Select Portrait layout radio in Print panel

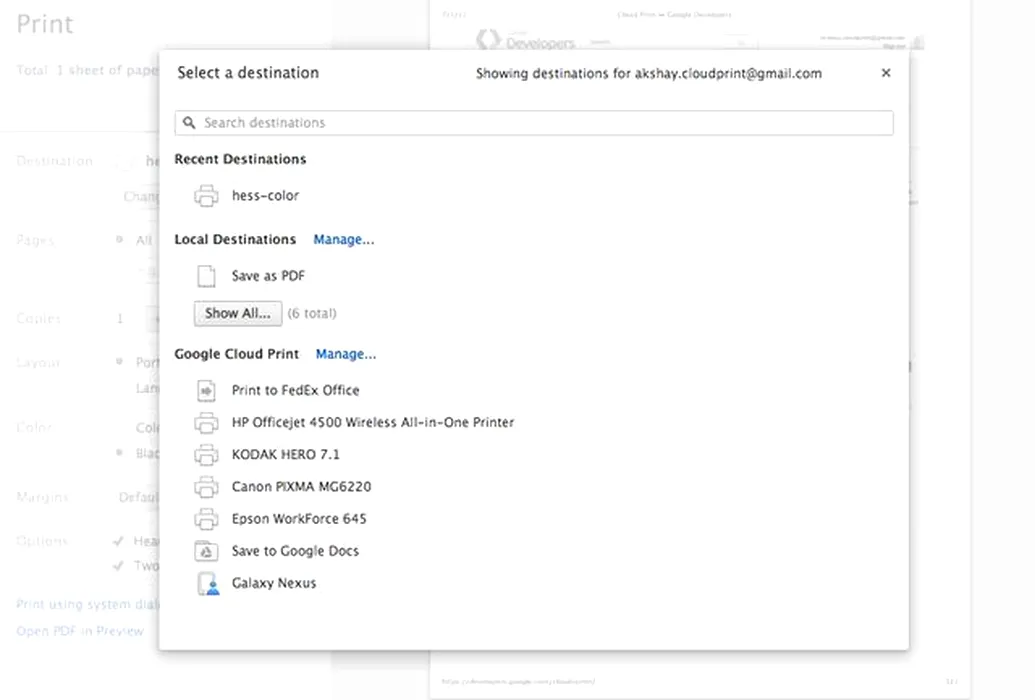119,362
